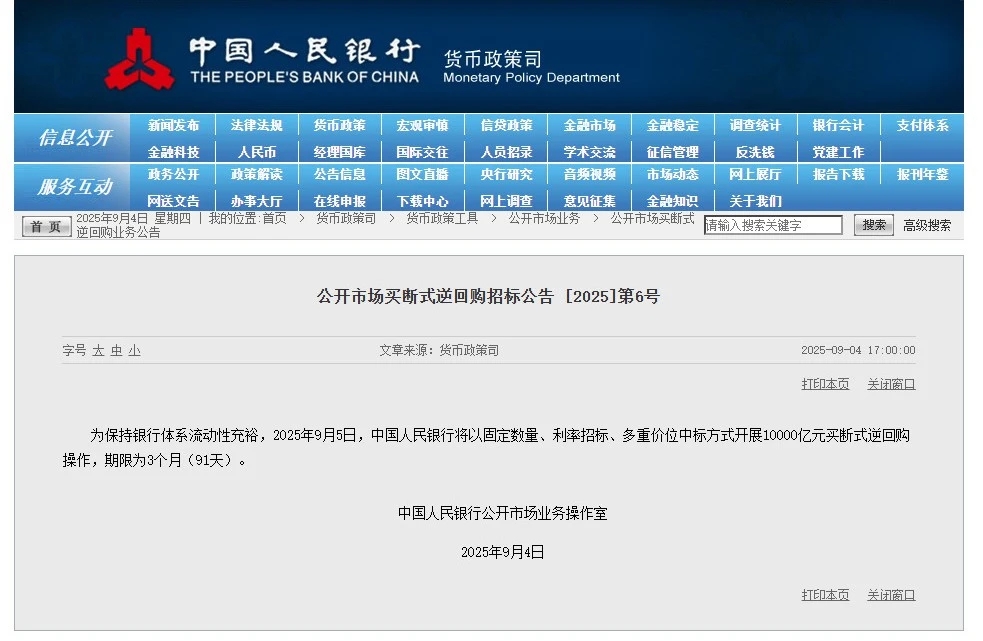Image resolution: width=983 pixels, height=641 pixels.
Task: Visit the 意见征集 page
Action: [x=589, y=201]
